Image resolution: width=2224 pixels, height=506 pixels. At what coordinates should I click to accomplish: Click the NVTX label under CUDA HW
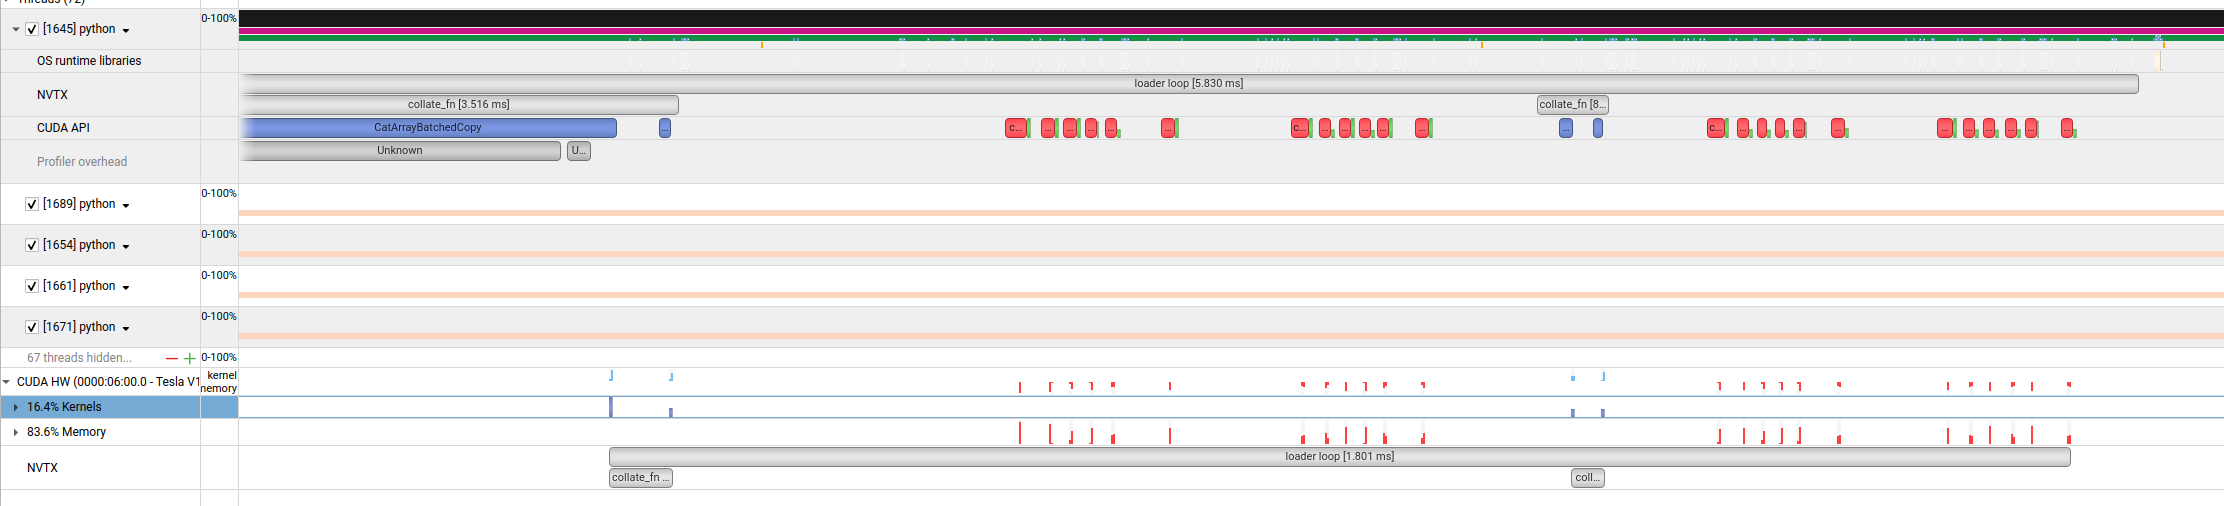pyautogui.click(x=42, y=468)
